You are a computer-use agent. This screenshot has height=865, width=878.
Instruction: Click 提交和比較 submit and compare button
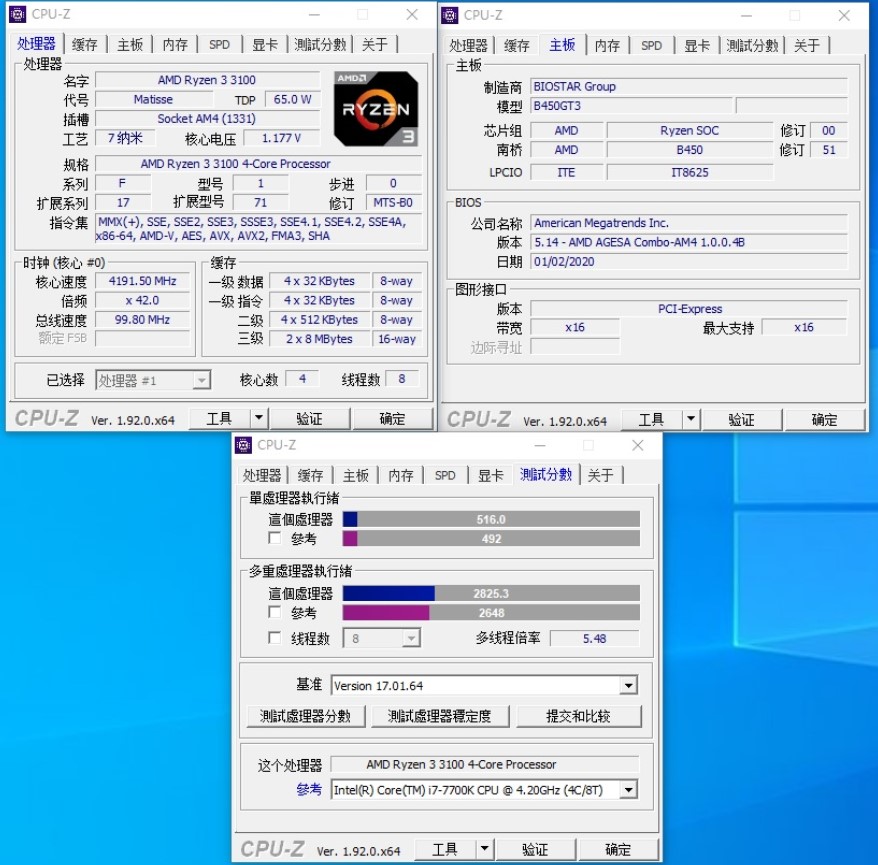(x=578, y=716)
